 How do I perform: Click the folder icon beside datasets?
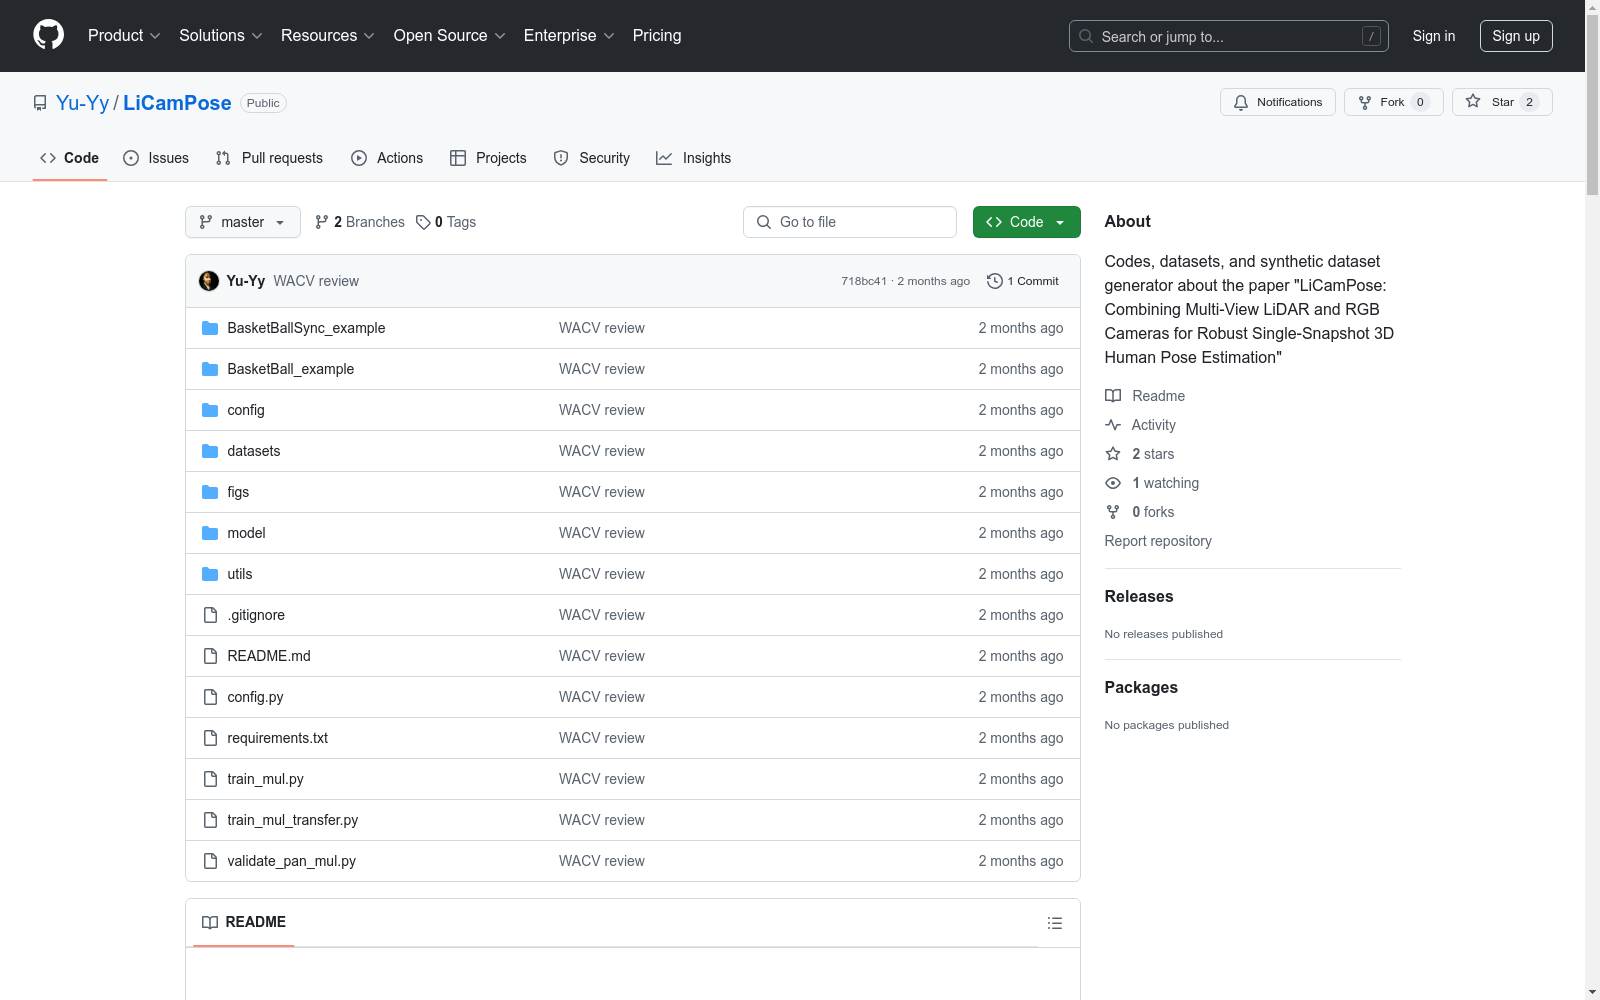tap(210, 451)
